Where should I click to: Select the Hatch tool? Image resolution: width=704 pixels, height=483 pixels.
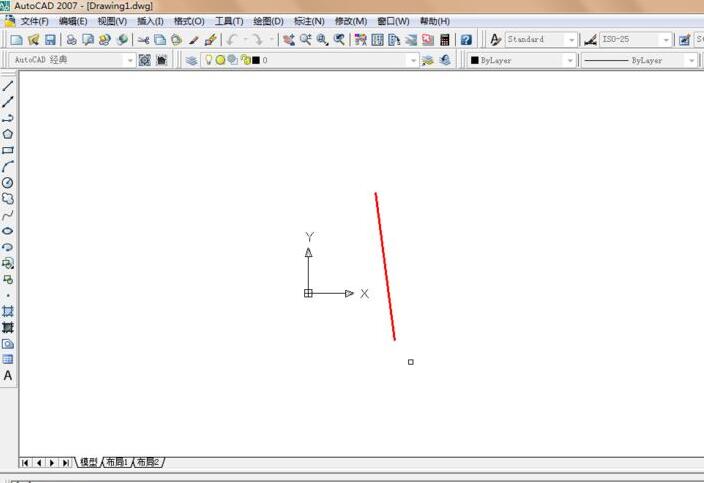pos(8,311)
